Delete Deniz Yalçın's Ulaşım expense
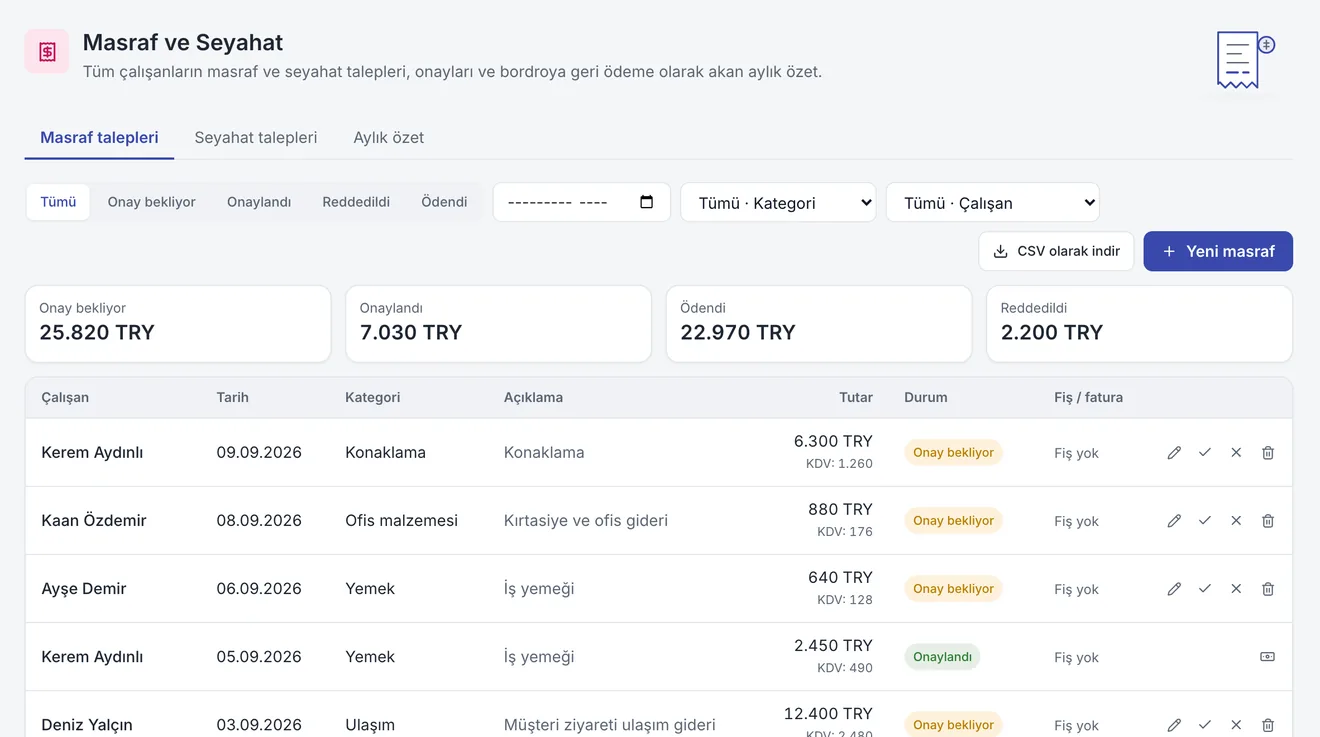Screen dimensions: 1320x737 pos(1268,725)
